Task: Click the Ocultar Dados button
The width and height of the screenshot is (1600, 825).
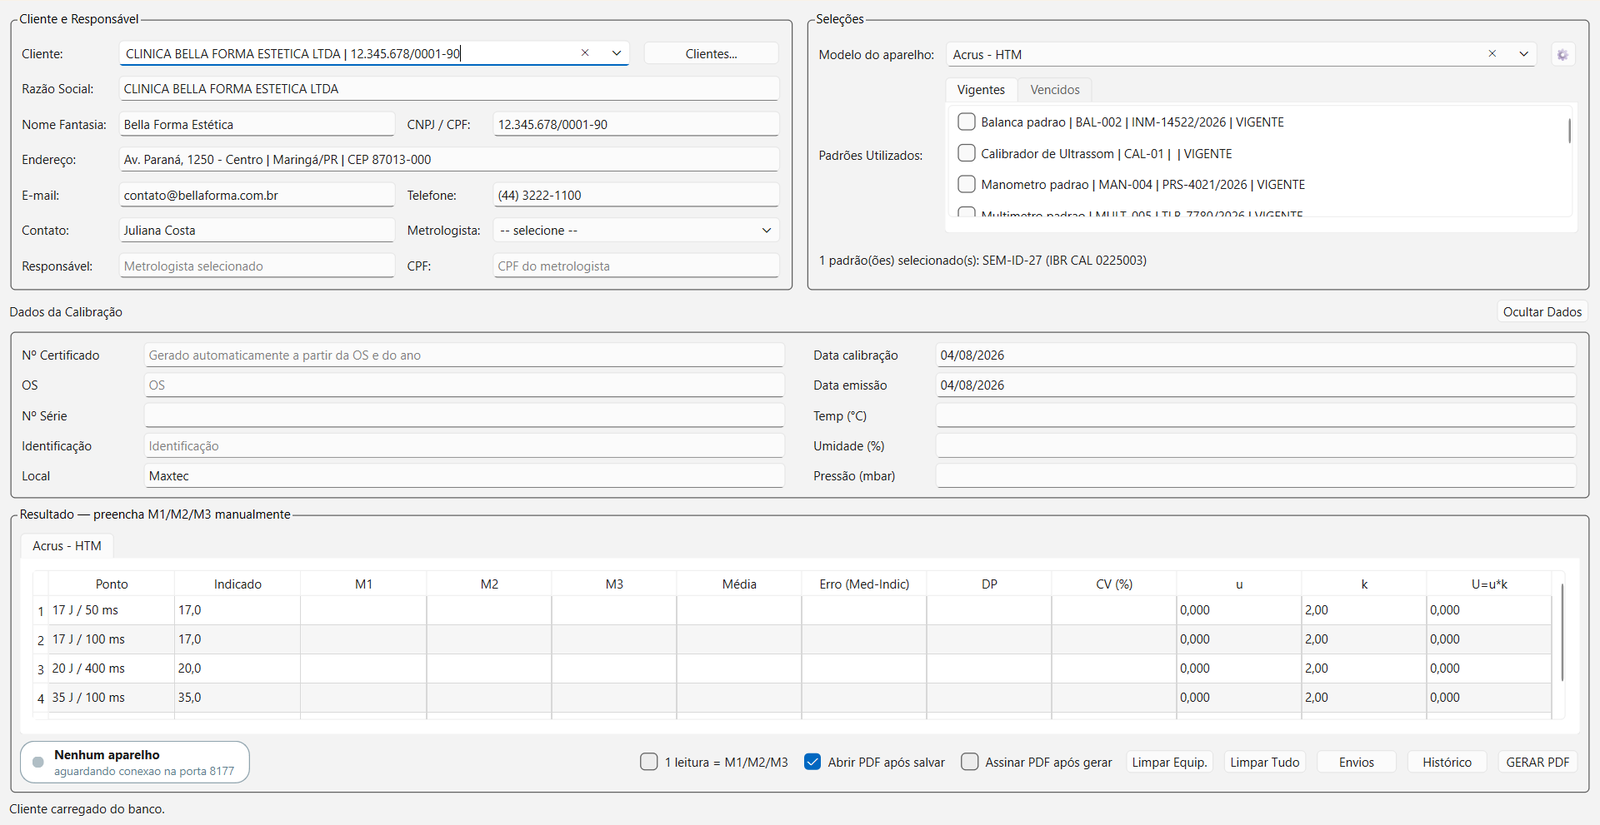Action: point(1542,312)
